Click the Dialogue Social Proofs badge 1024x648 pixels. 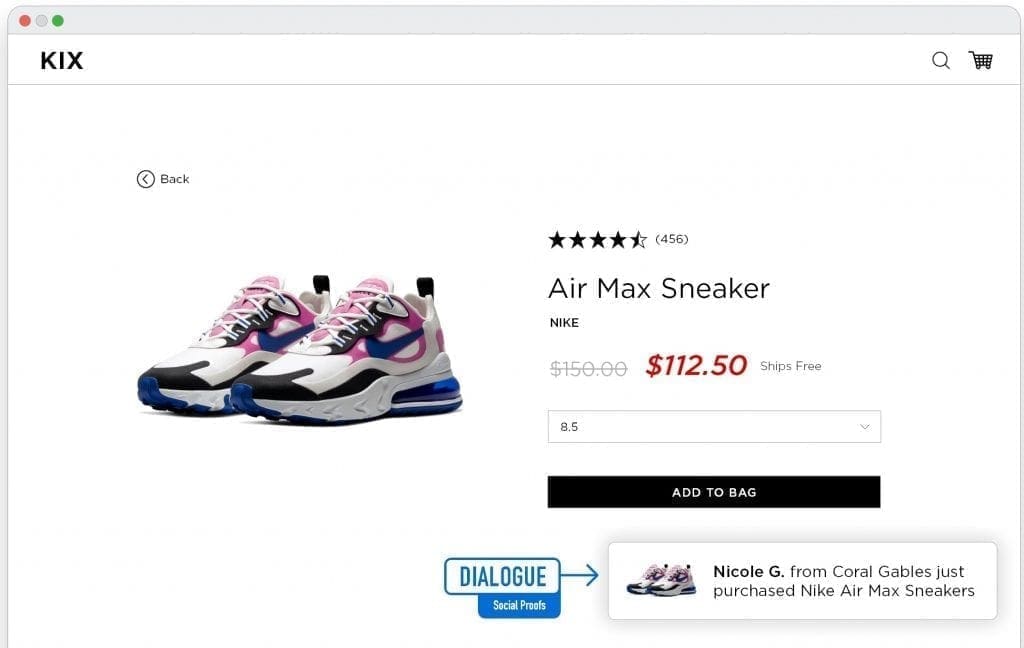[503, 587]
